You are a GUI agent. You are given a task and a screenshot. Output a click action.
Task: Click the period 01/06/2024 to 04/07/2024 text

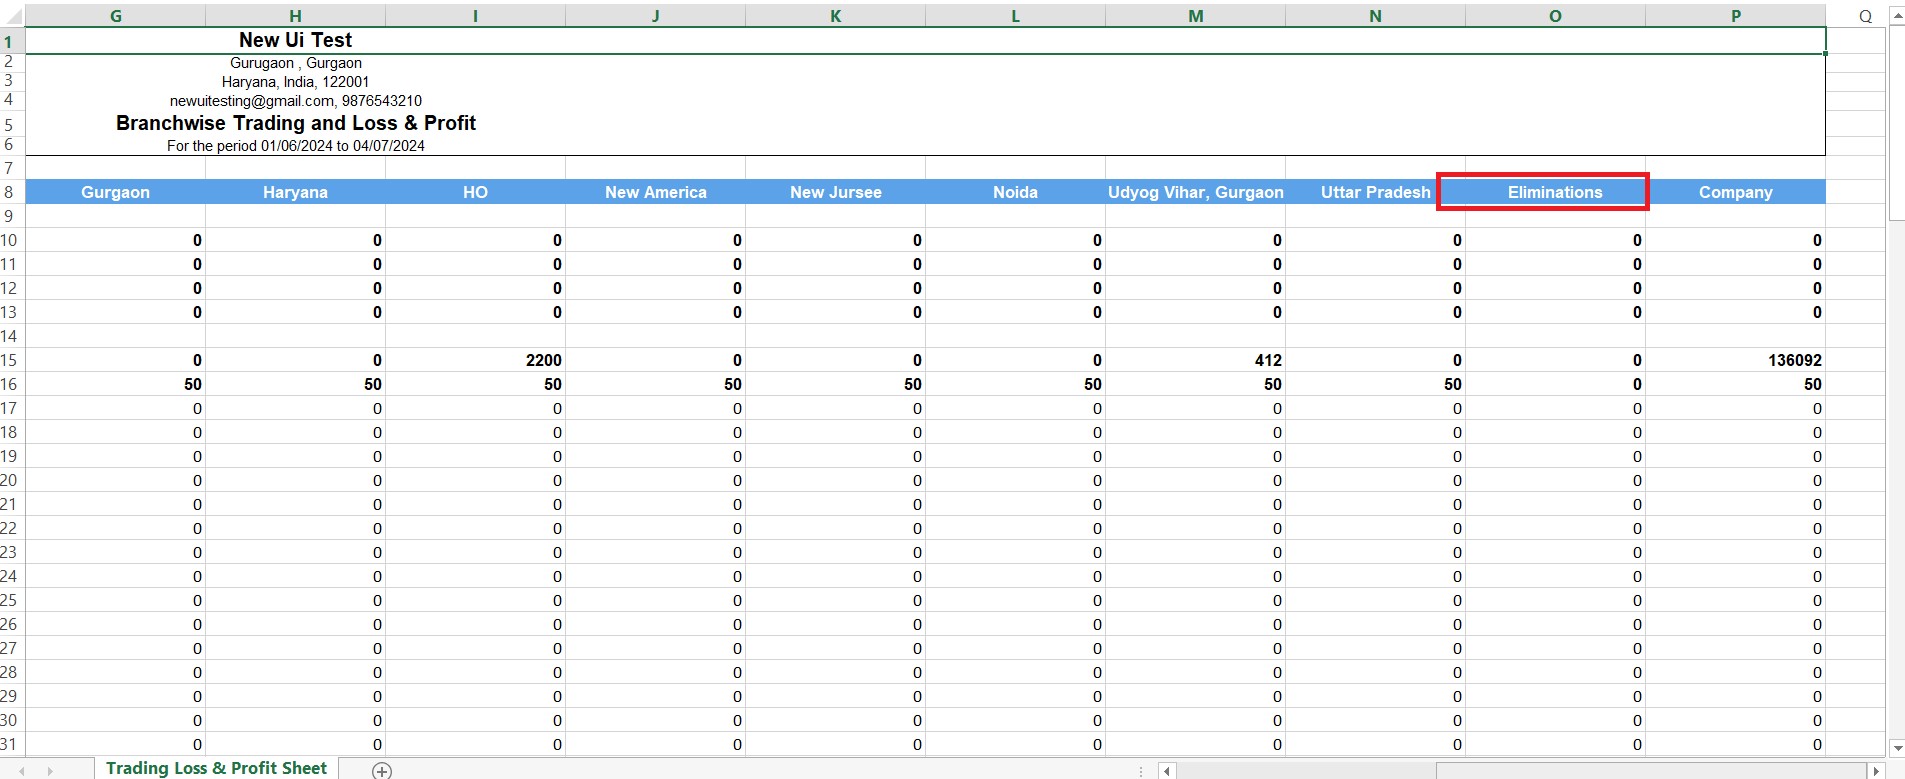[296, 146]
